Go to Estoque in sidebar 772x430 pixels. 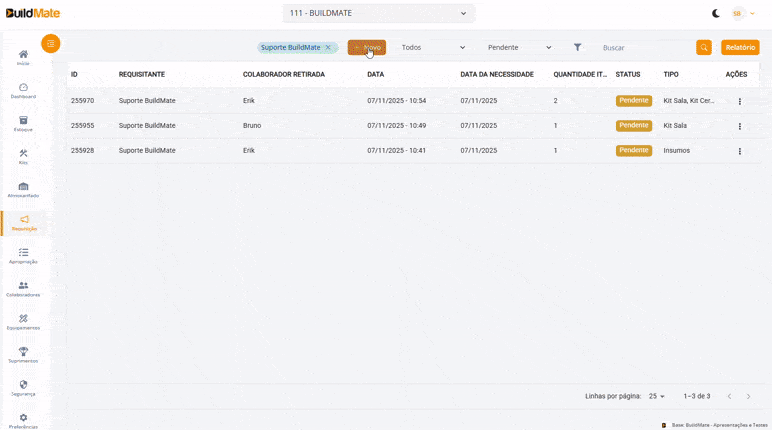[x=23, y=123]
